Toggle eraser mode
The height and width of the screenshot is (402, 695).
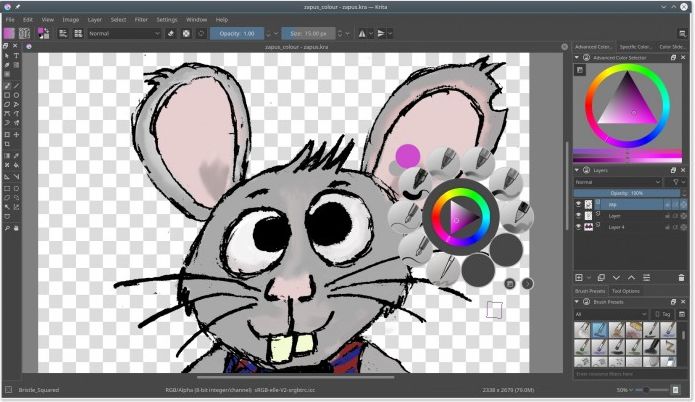171,34
